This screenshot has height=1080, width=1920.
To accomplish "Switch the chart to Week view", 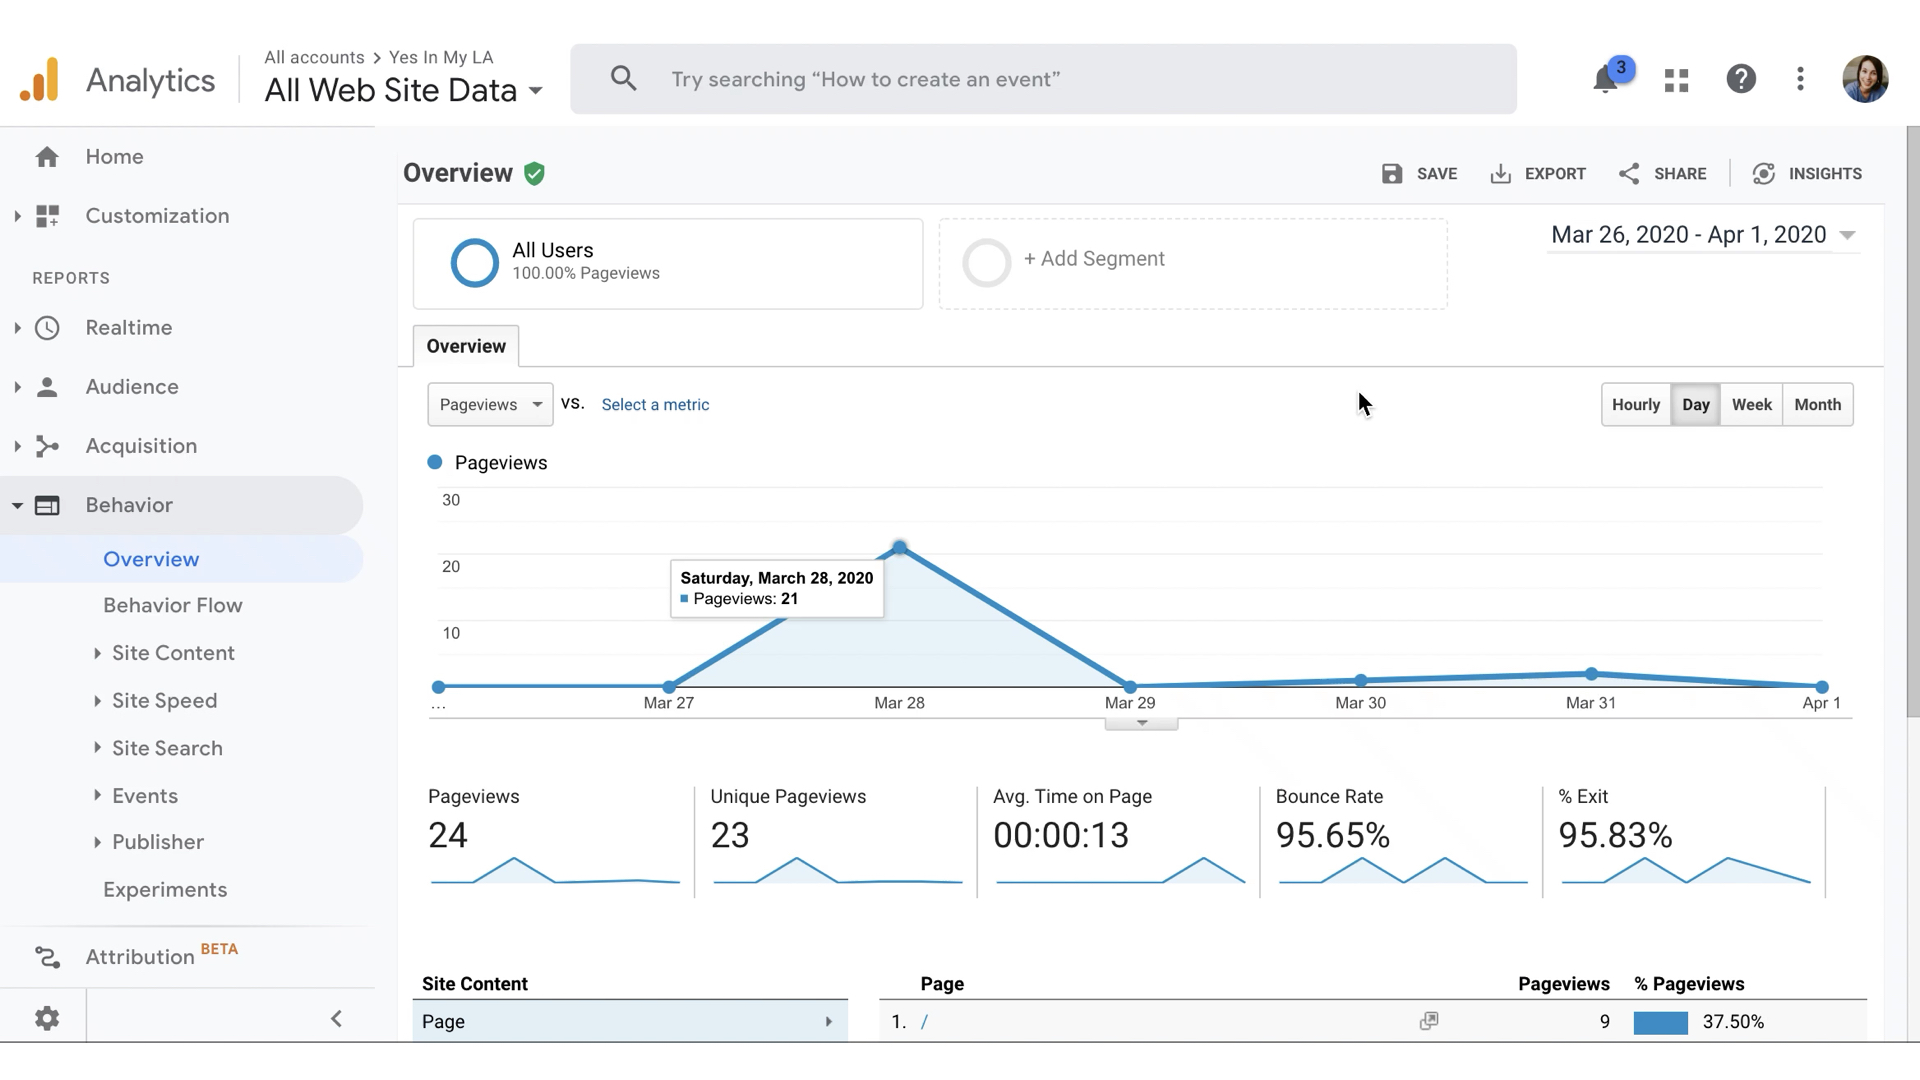I will click(x=1751, y=404).
